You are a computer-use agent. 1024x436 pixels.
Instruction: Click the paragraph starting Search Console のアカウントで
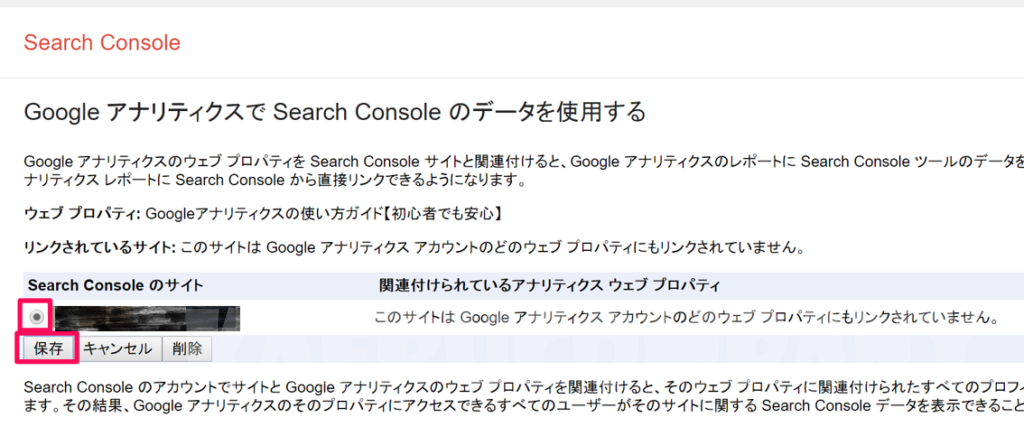[x=524, y=387]
